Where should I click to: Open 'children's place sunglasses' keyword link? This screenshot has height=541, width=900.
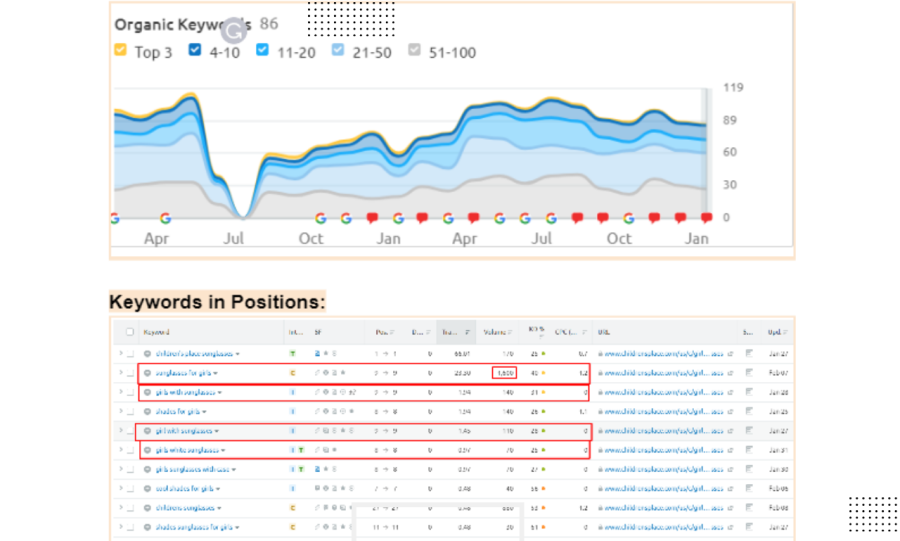194,354
